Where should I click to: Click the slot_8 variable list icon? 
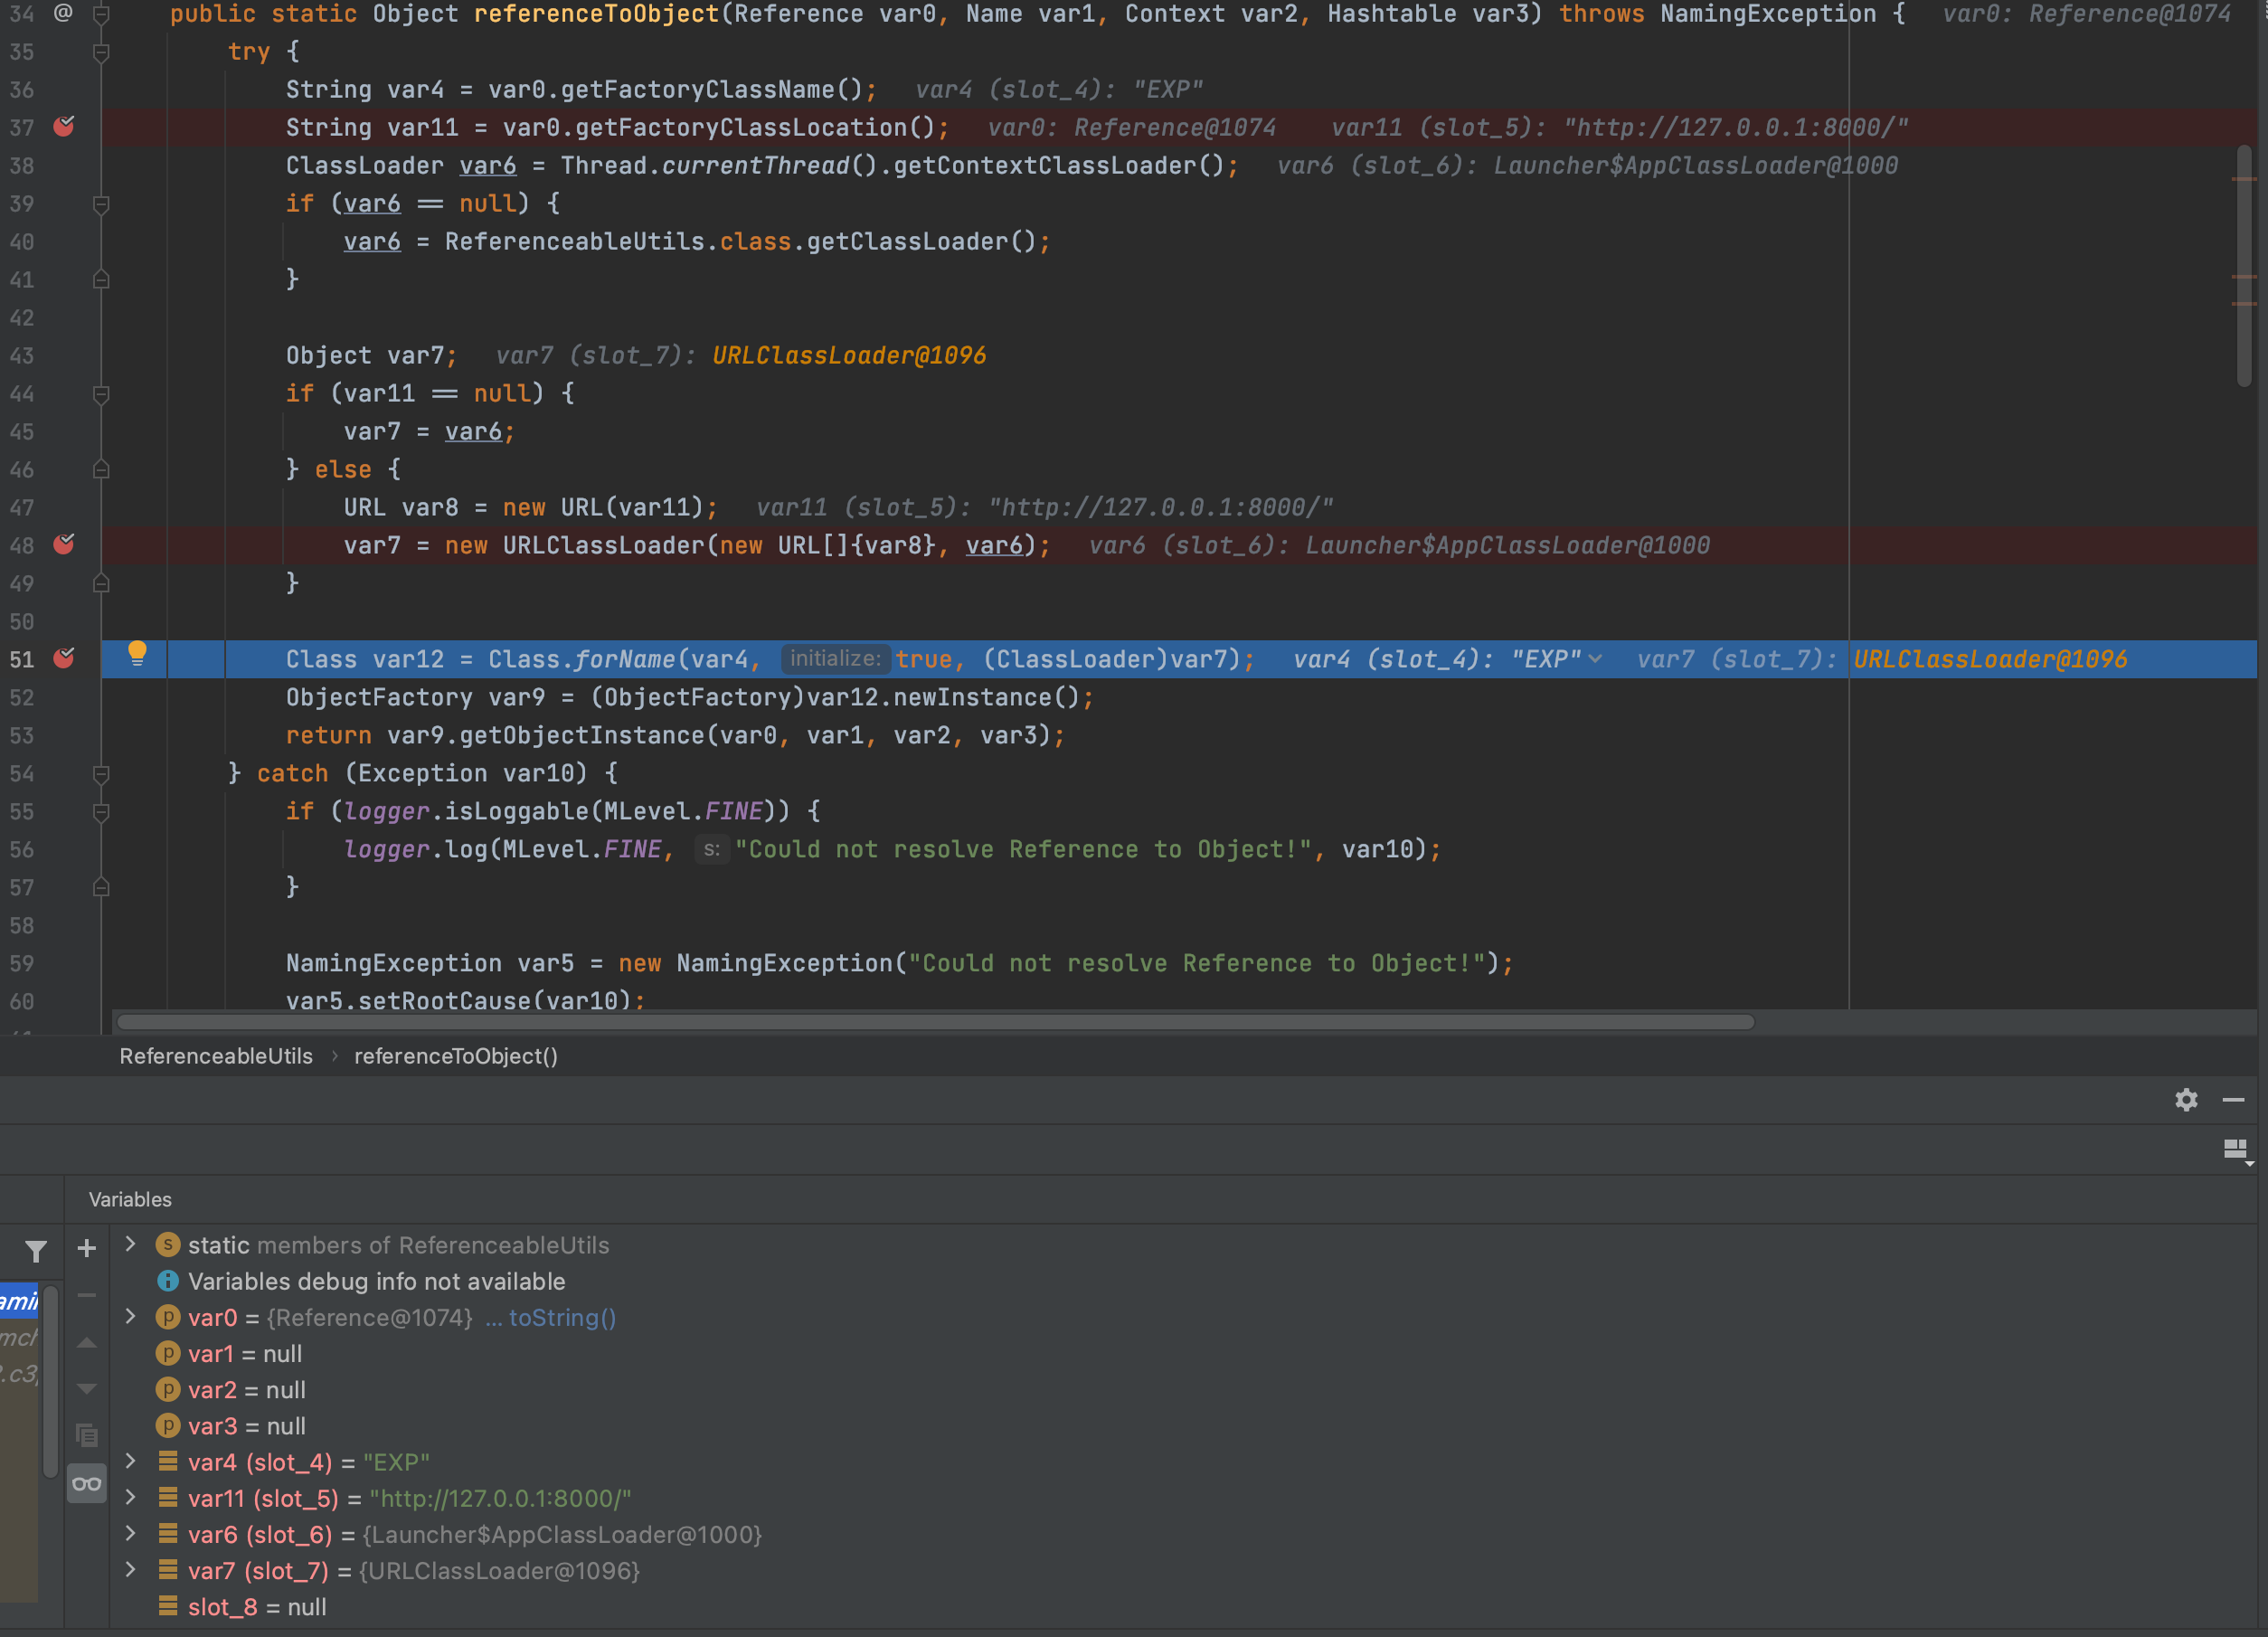pos(168,1606)
